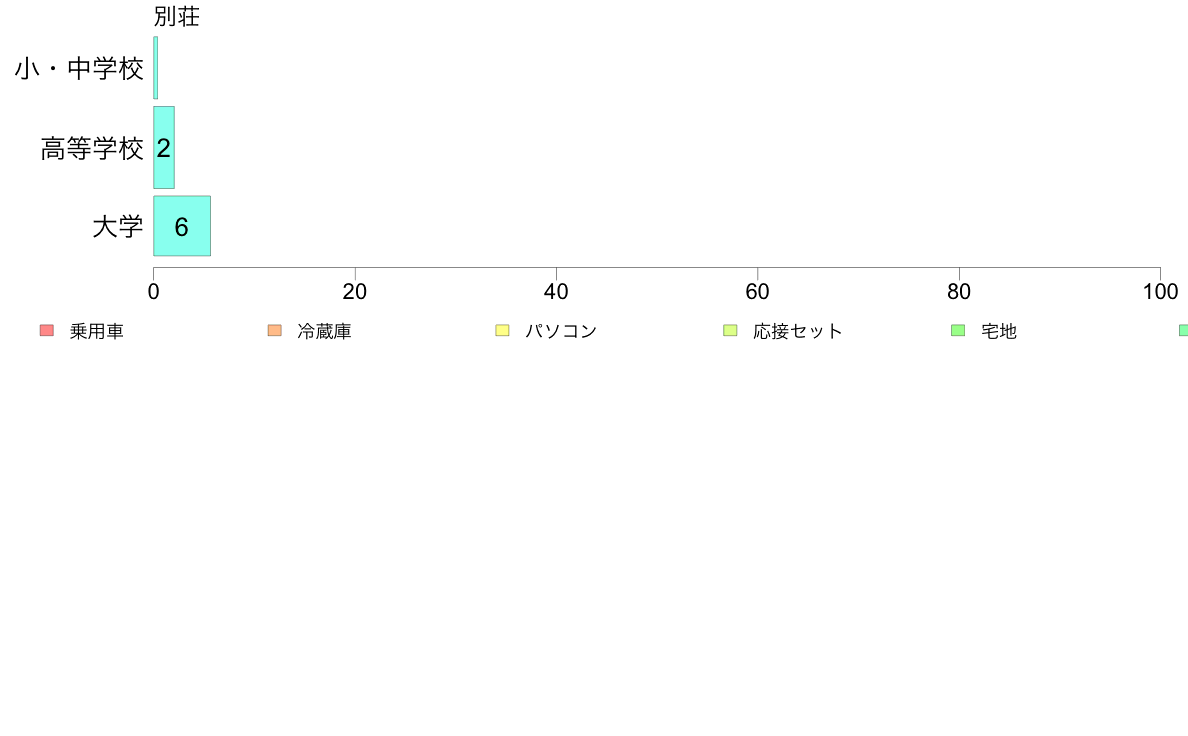Click the red 乗用車 legend swatch
Viewport: 1188px width, 736px height.
(46, 331)
